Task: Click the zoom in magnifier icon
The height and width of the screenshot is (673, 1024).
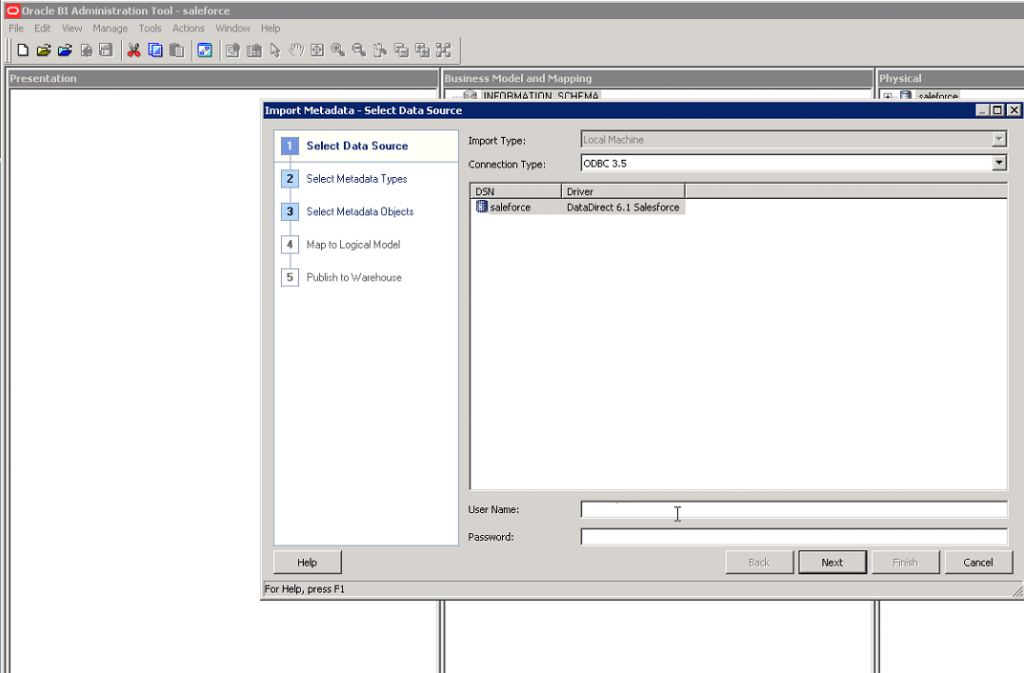Action: pyautogui.click(x=338, y=50)
